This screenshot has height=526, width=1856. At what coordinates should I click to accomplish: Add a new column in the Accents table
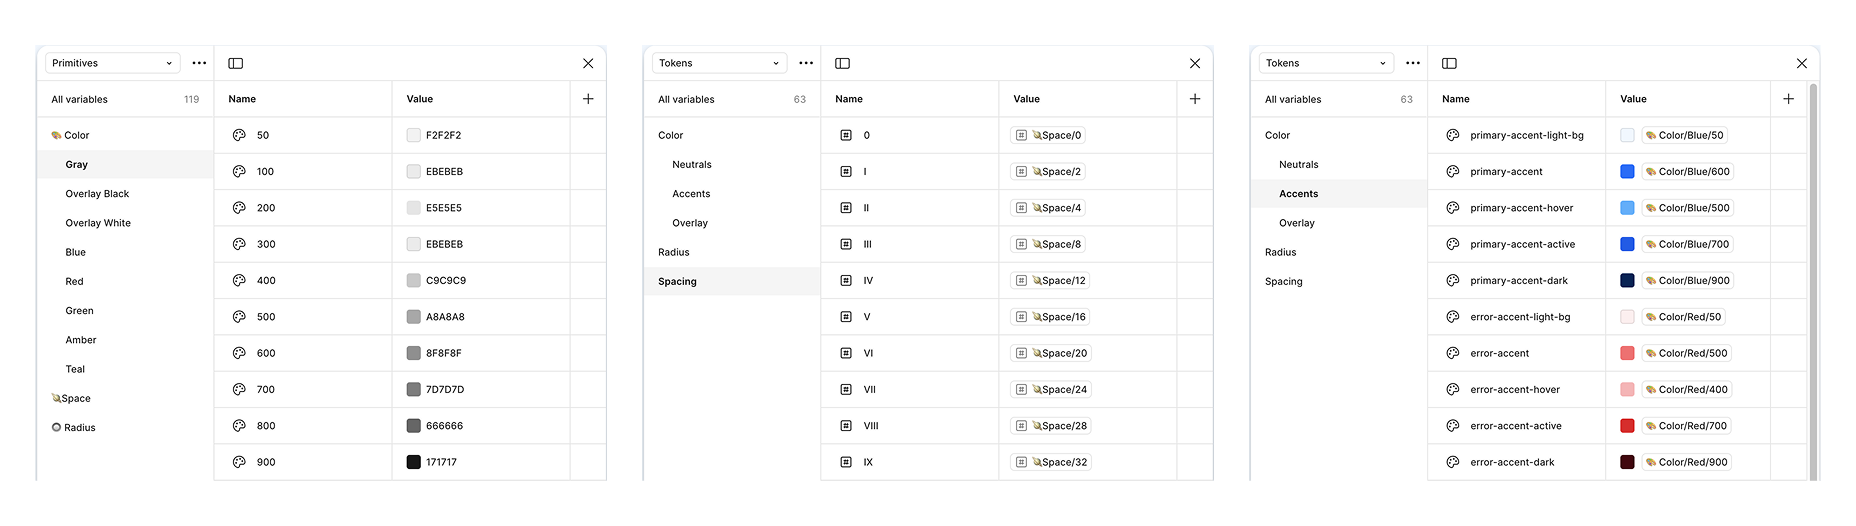point(1789,99)
